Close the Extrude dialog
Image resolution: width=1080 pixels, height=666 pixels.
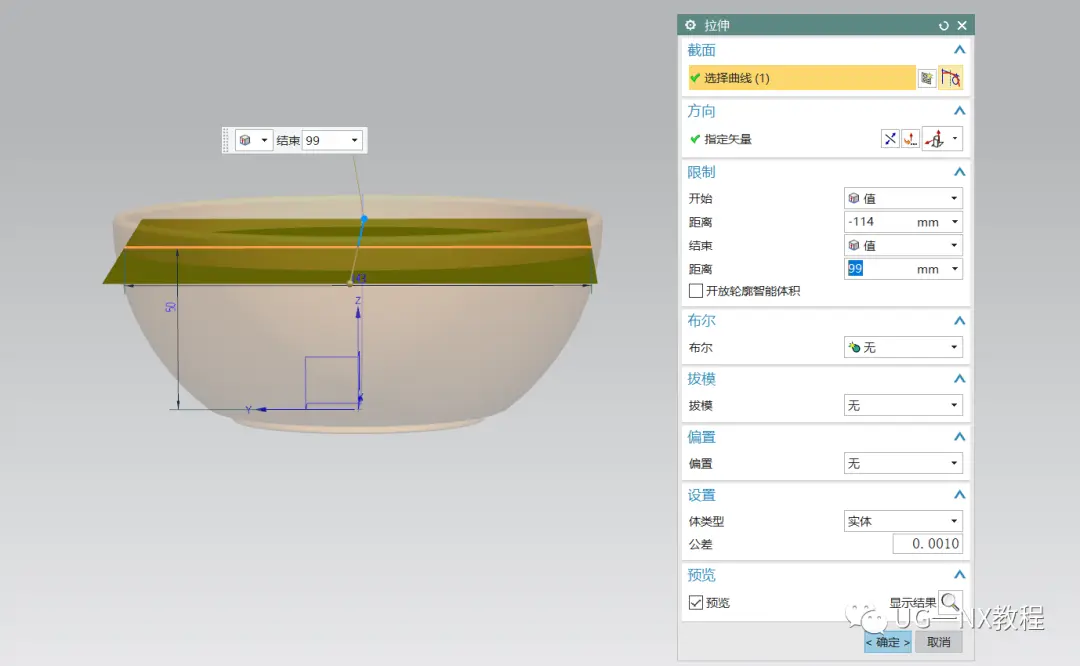[962, 25]
